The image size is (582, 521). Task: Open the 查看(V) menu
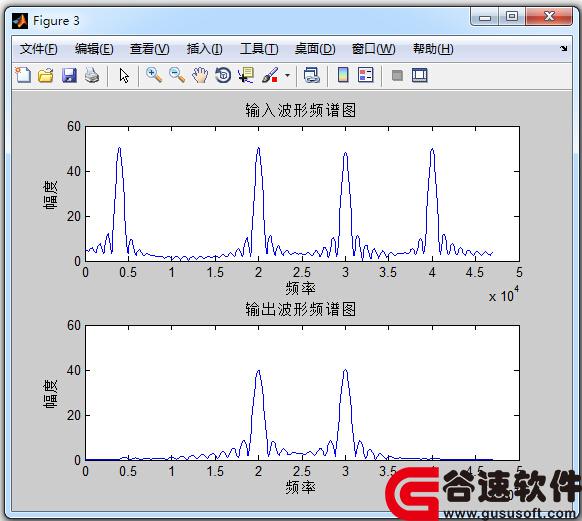point(150,49)
